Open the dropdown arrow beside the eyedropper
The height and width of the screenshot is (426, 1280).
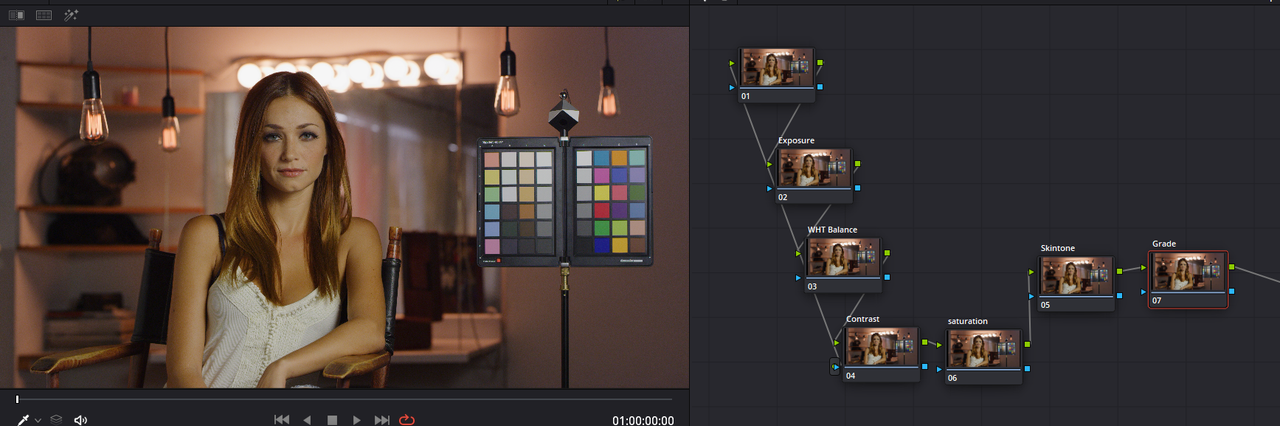click(38, 421)
